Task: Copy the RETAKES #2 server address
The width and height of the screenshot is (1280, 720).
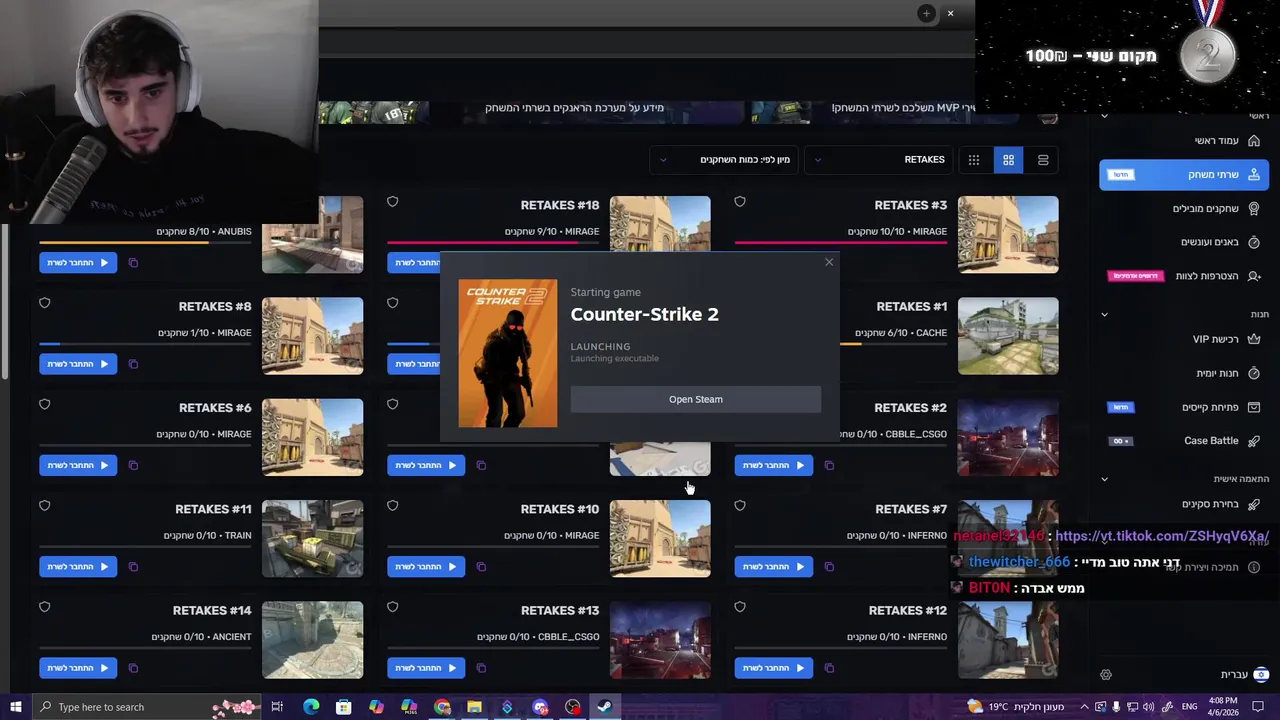Action: tap(829, 465)
